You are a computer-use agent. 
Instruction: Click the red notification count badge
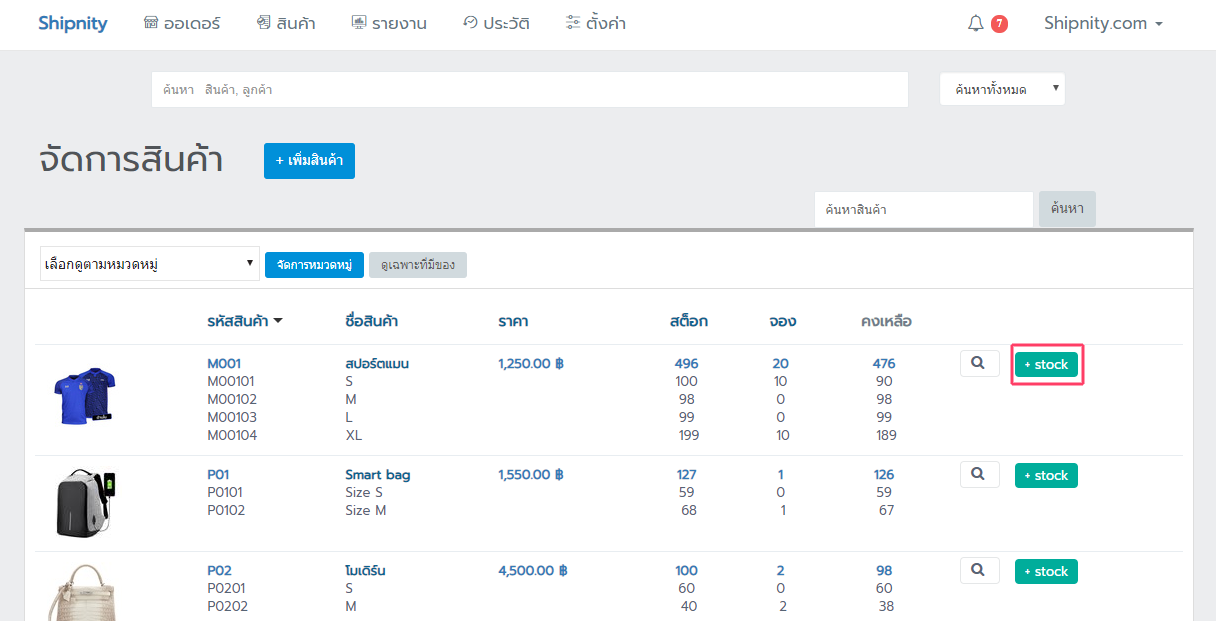(999, 24)
